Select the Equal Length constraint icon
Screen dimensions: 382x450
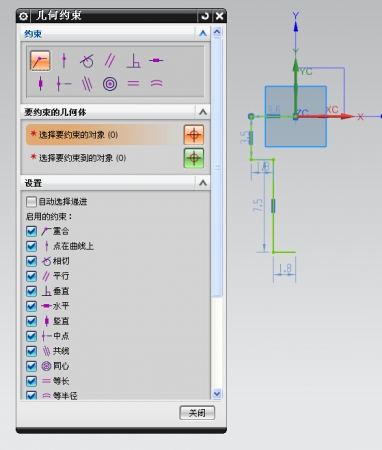click(133, 84)
